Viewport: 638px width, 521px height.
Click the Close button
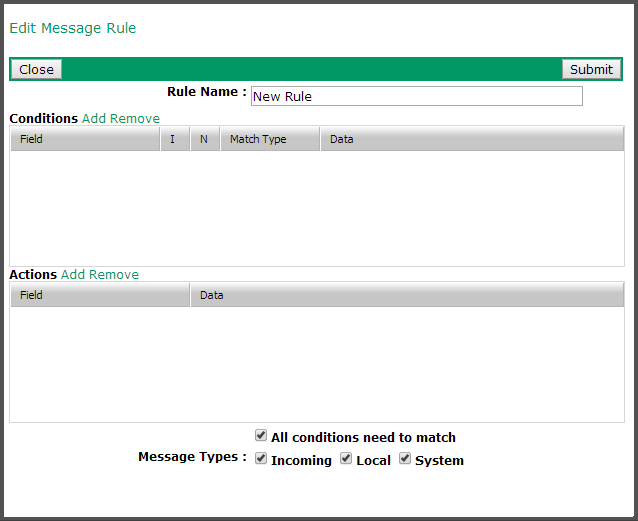[36, 69]
